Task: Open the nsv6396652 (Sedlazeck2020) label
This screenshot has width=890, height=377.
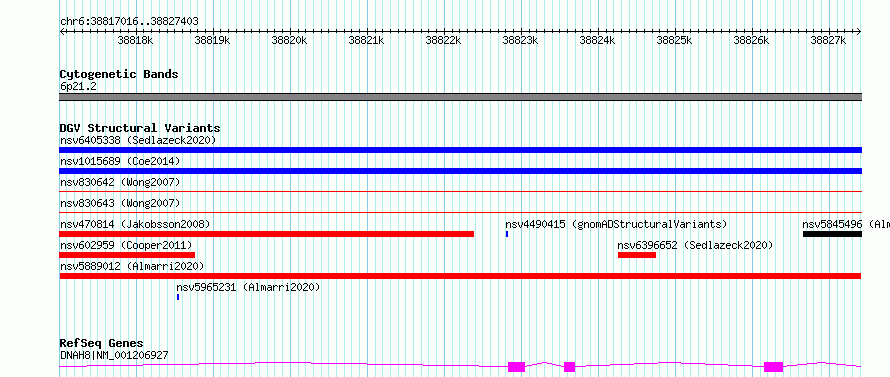Action: 695,245
